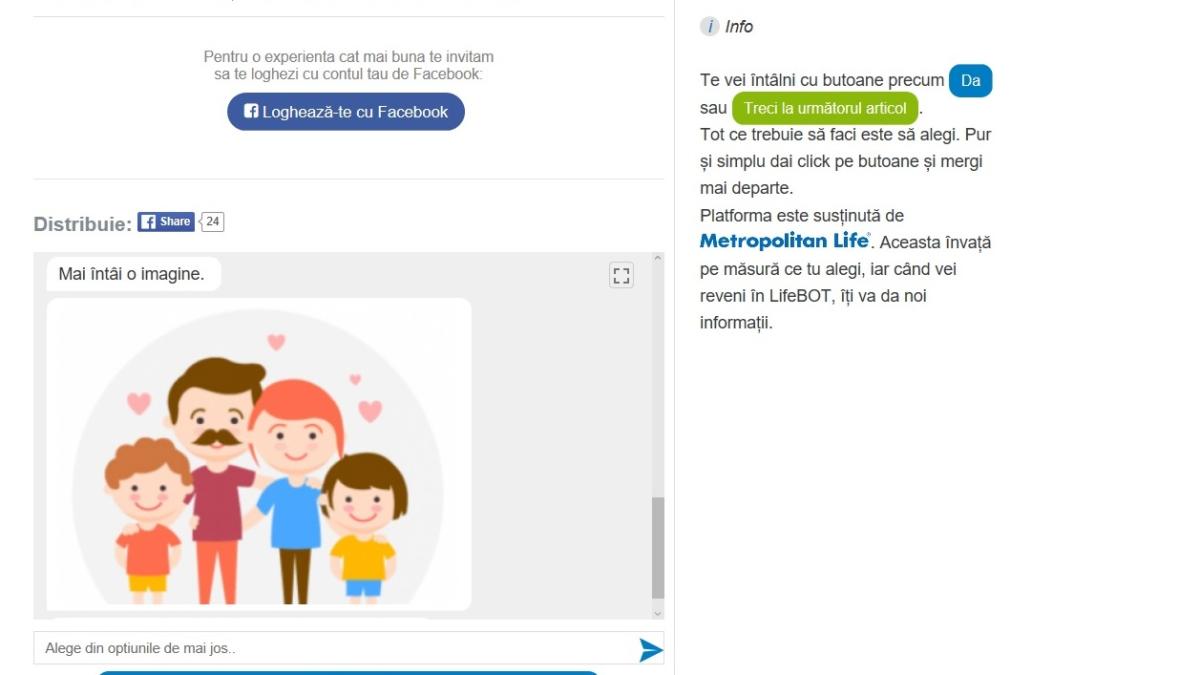The image size is (1200, 675).
Task: Click the Facebook logo inside the login button
Action: [x=251, y=112]
